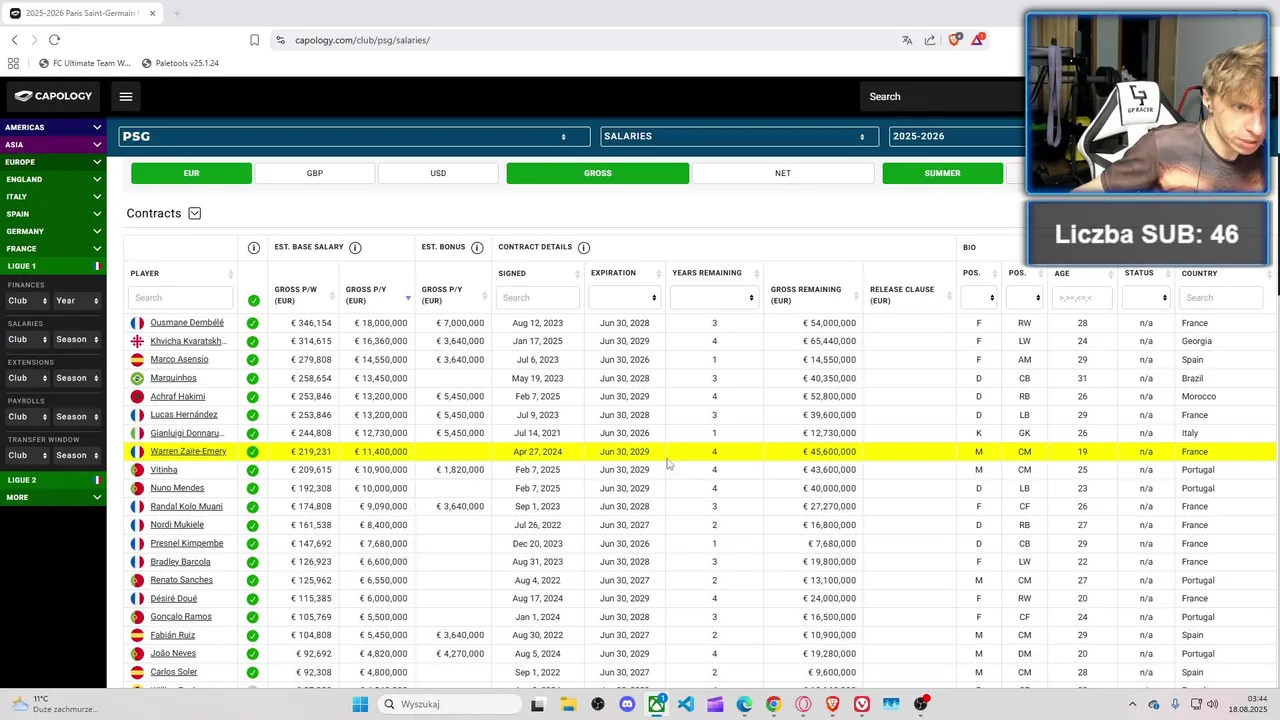Screen dimensions: 1280x720
Task: Switch to NET salary view
Action: [x=783, y=173]
